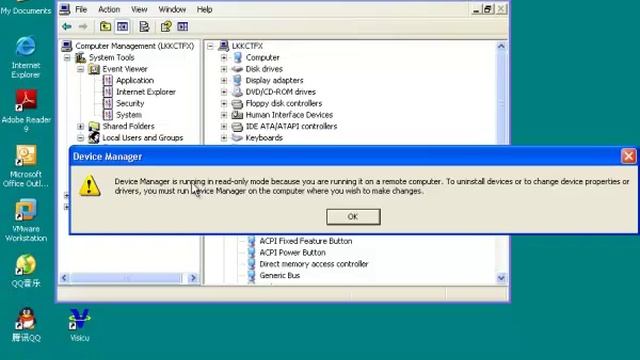
Task: Click the Properties toolbar icon
Action: click(144, 27)
